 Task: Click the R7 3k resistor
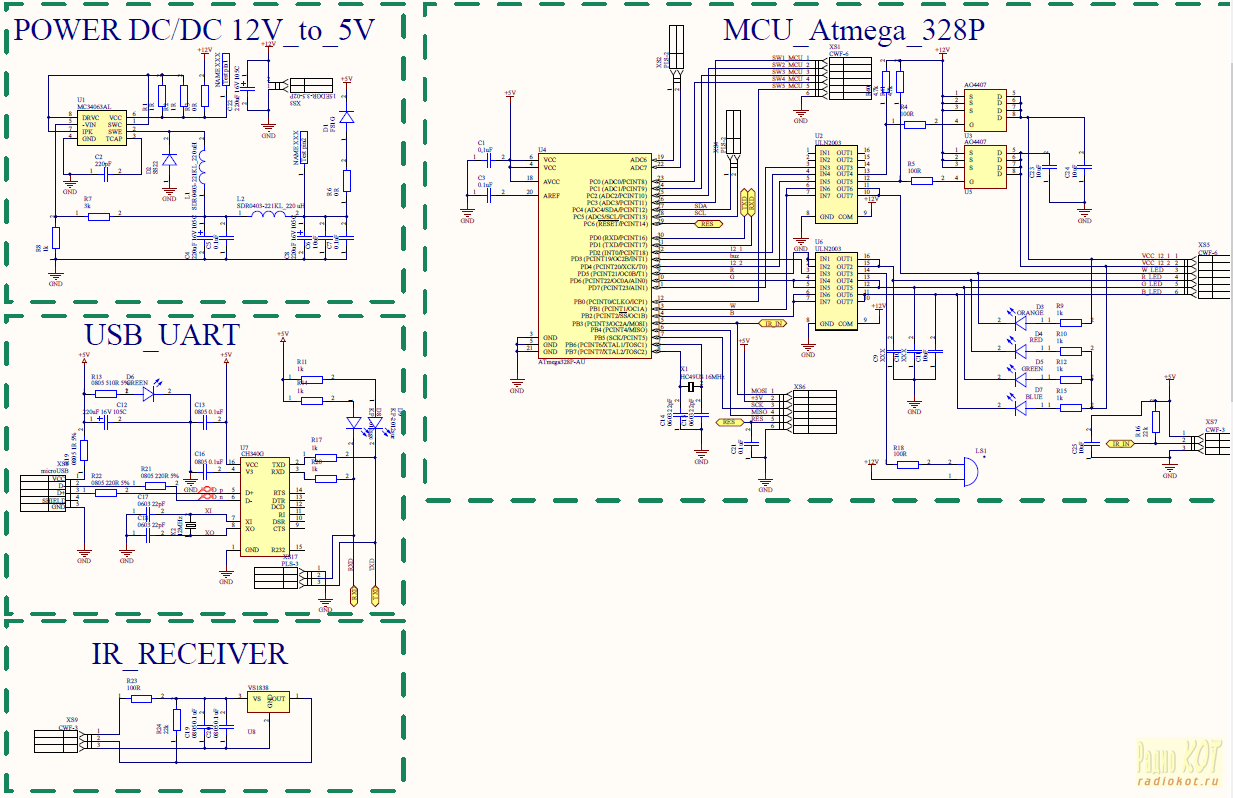[x=98, y=215]
